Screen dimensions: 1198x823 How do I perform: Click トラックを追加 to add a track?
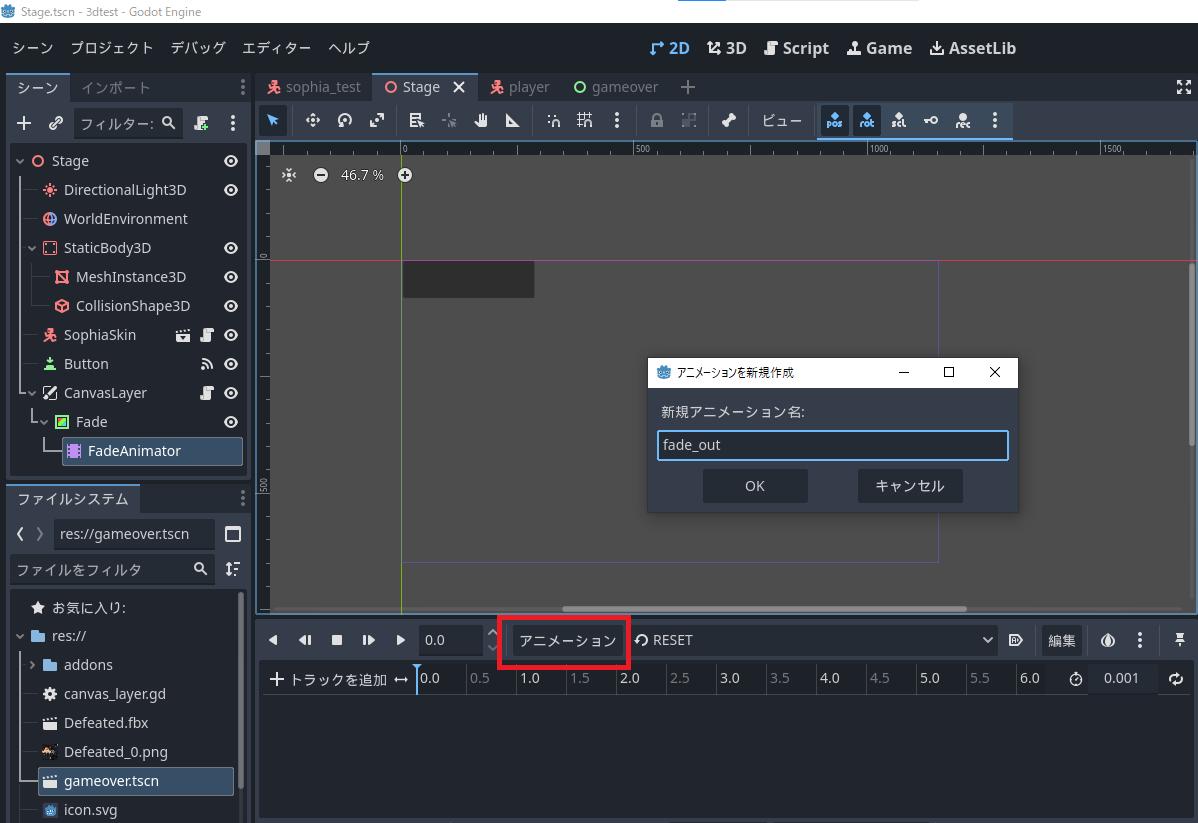329,679
